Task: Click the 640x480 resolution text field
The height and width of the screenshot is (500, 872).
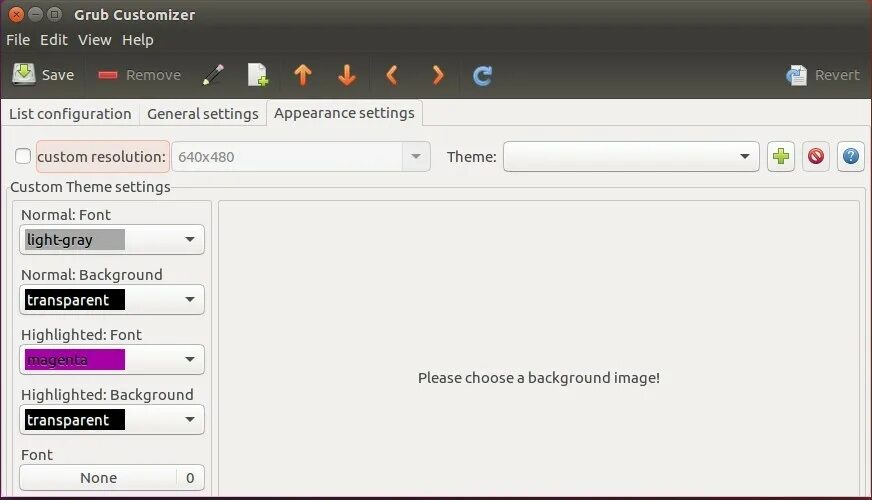Action: (287, 156)
